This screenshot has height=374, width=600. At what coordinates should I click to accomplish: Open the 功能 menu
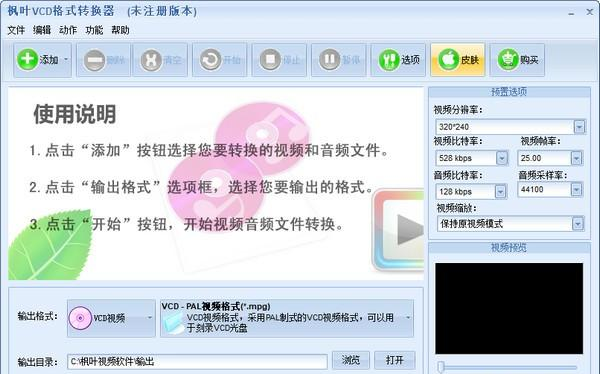click(x=94, y=30)
